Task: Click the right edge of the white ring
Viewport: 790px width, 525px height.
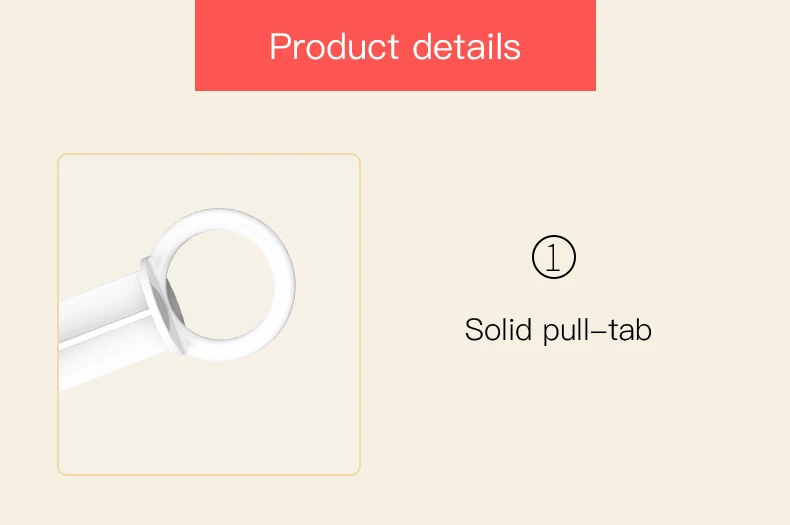Action: [x=285, y=285]
